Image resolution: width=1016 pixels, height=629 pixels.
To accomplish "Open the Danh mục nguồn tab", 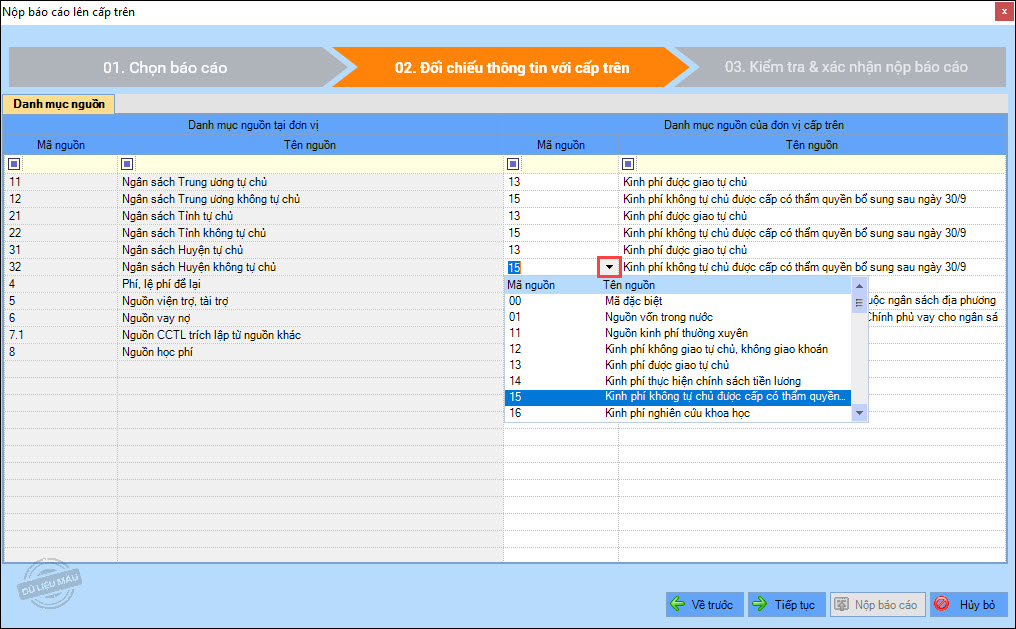I will [59, 104].
